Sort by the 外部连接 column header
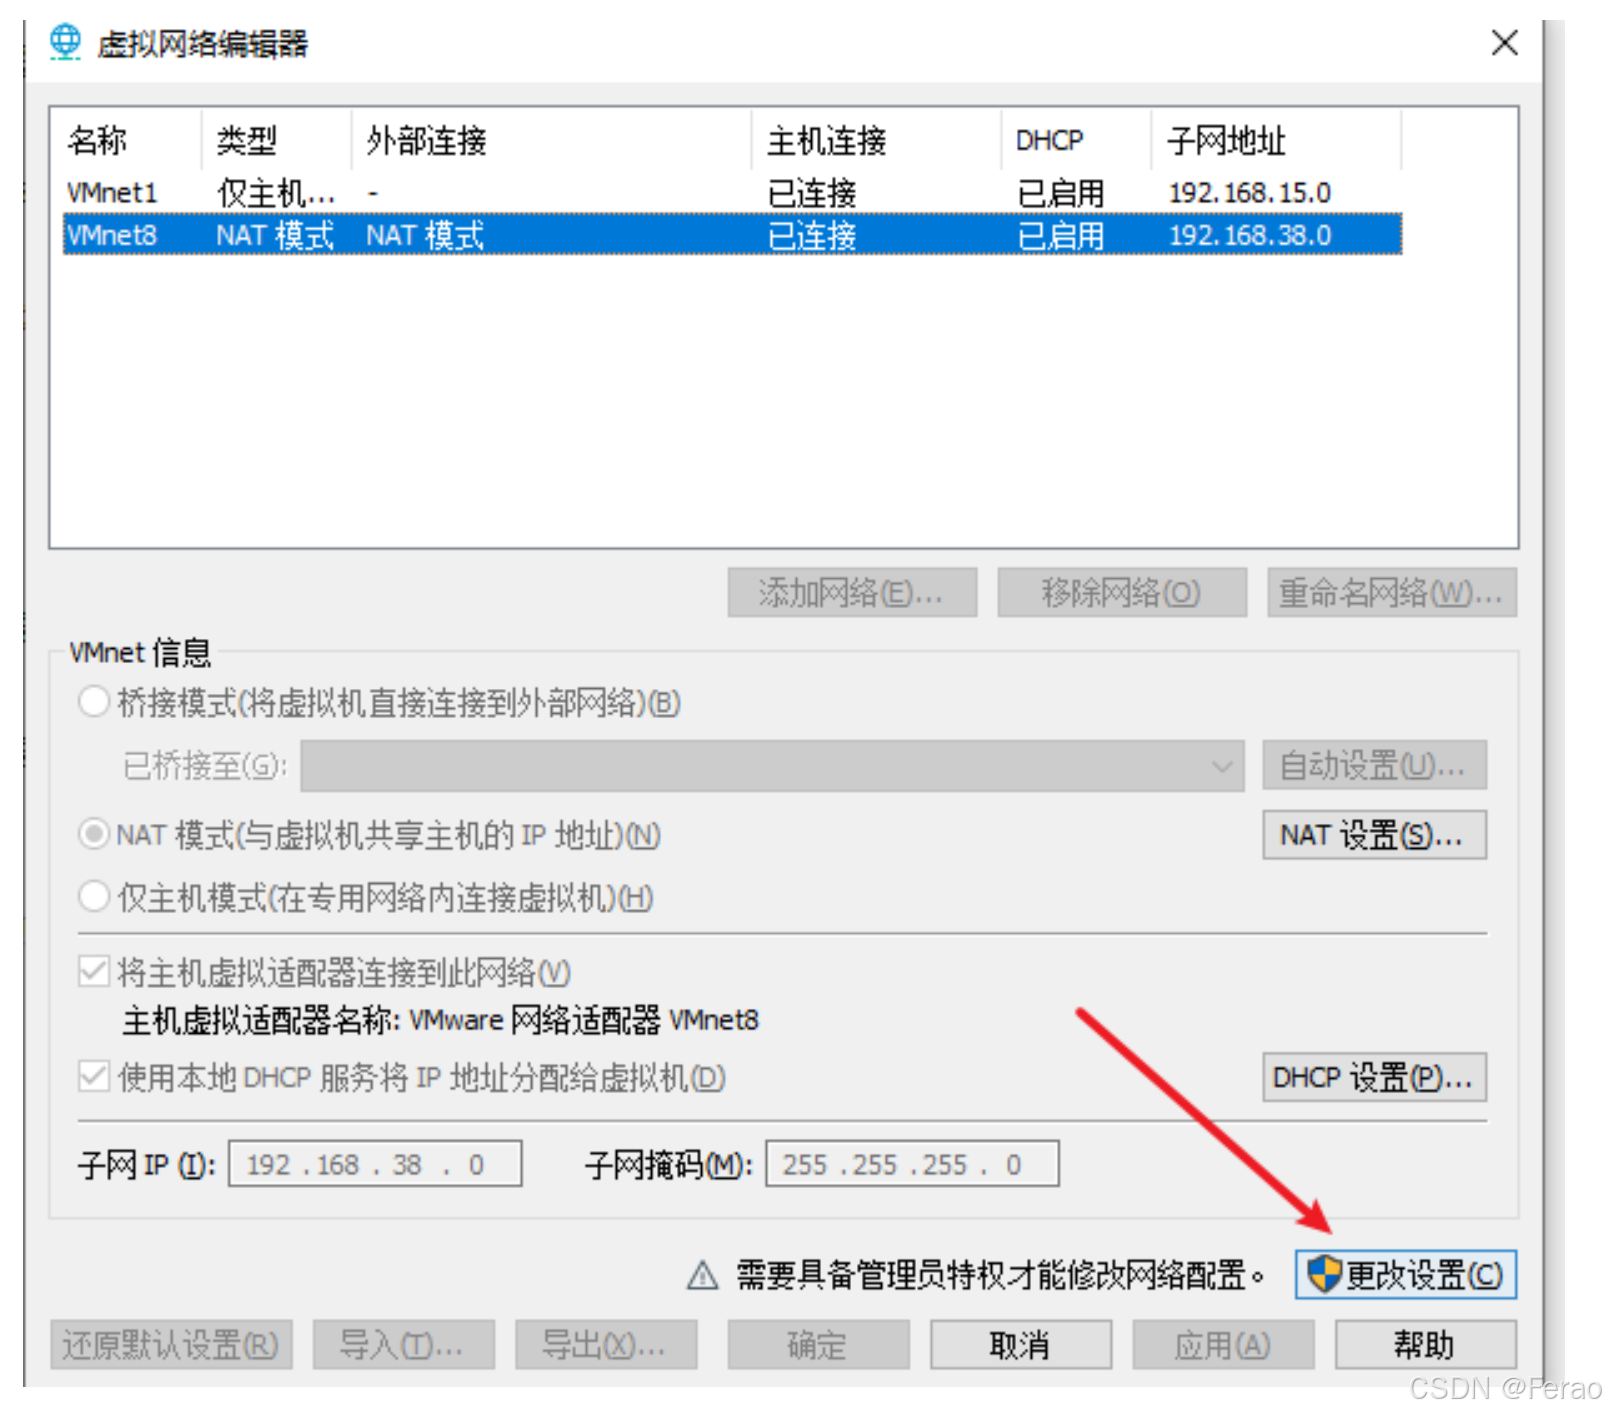 551,140
